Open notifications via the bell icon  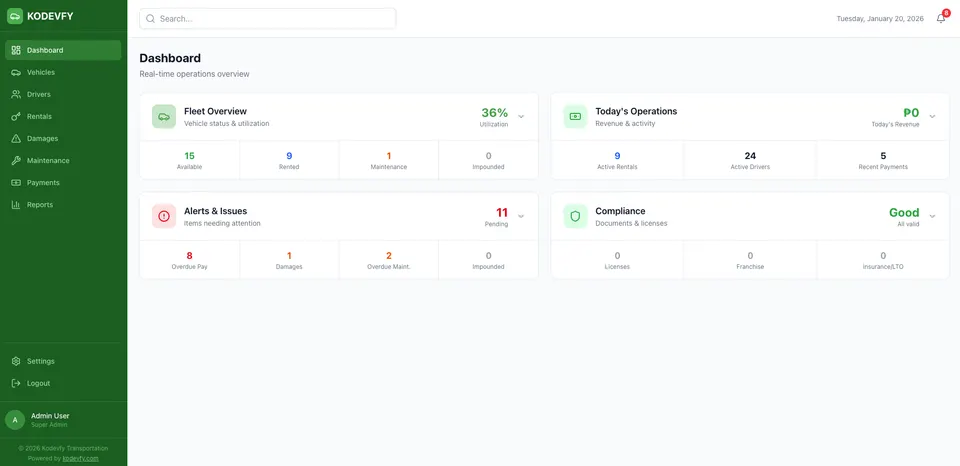(x=941, y=19)
